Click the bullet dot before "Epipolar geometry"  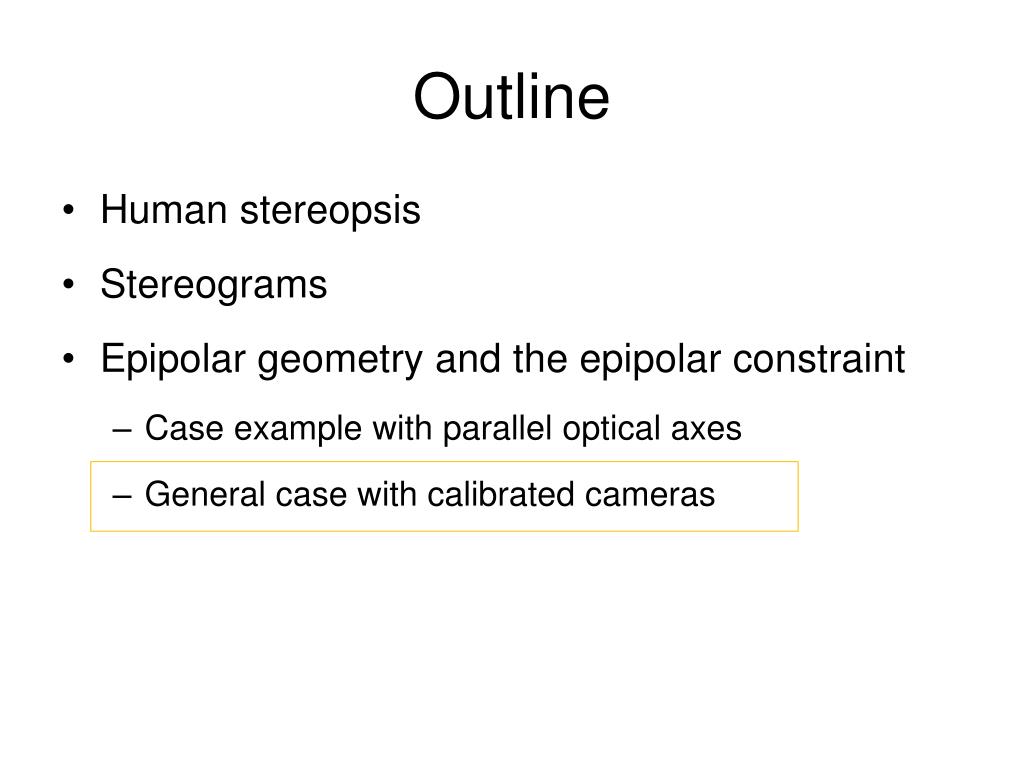click(x=69, y=359)
